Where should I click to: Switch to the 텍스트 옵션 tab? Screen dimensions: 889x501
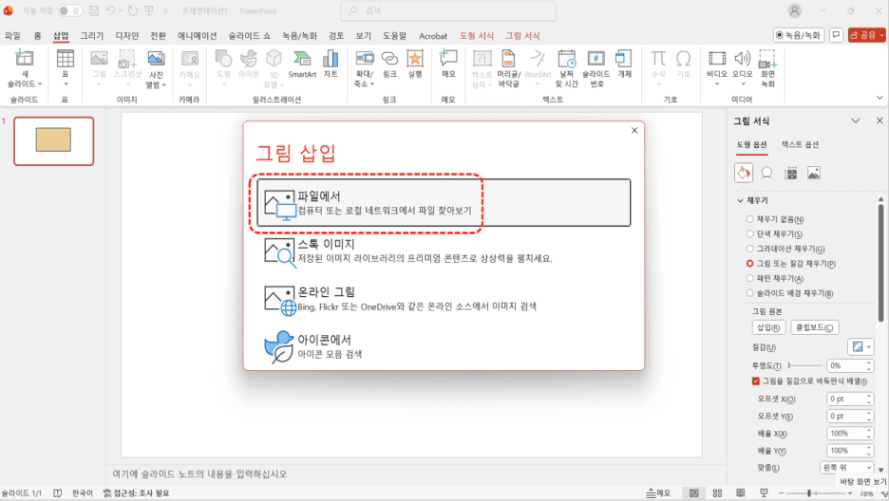[x=799, y=145]
